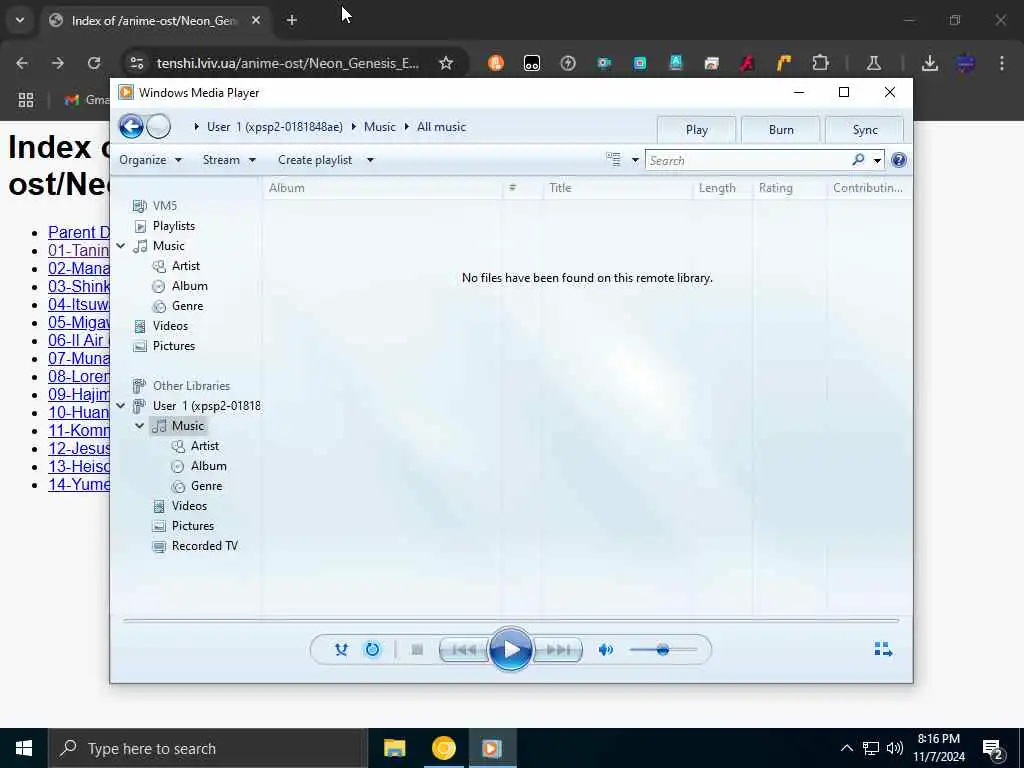The width and height of the screenshot is (1024, 768).
Task: Open the Sync tab
Action: coord(865,129)
